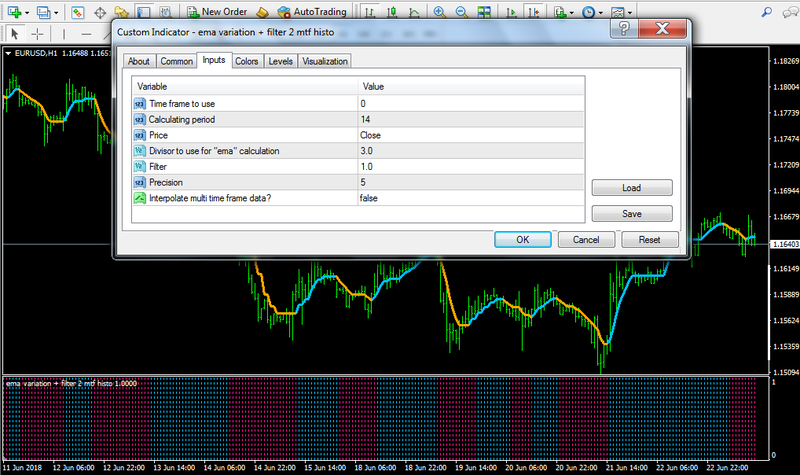800x475 pixels.
Task: Expand the periods clock dropdown arrow
Action: 602,13
